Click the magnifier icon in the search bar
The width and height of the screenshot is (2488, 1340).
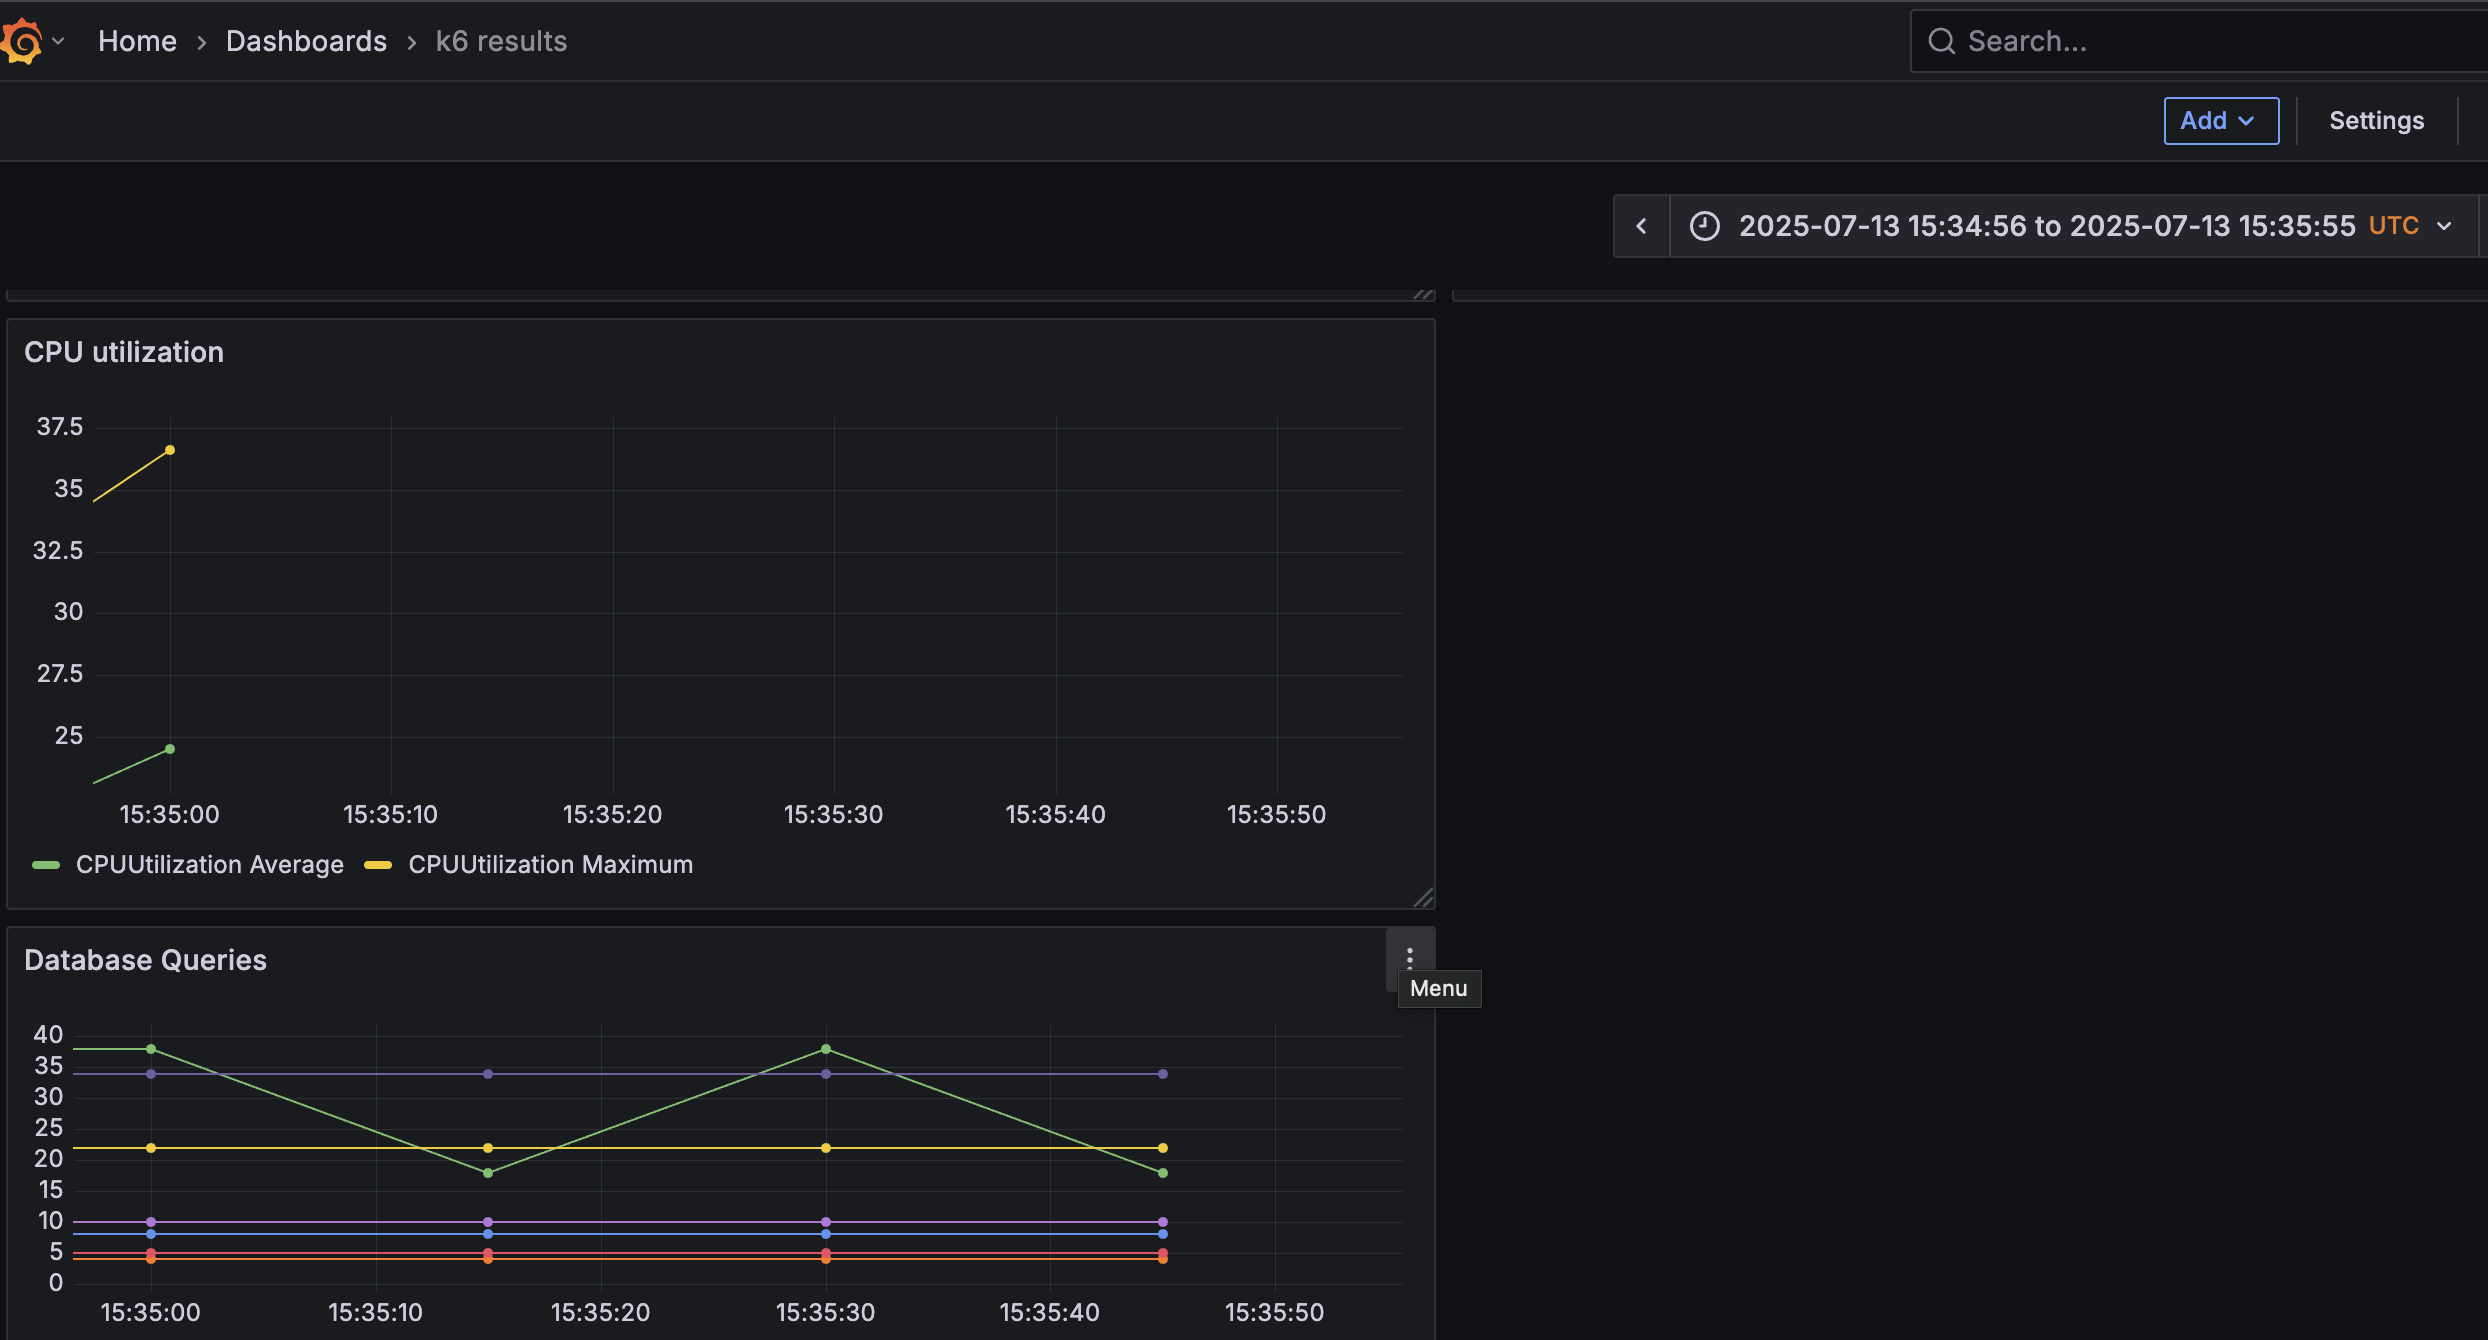(1943, 40)
